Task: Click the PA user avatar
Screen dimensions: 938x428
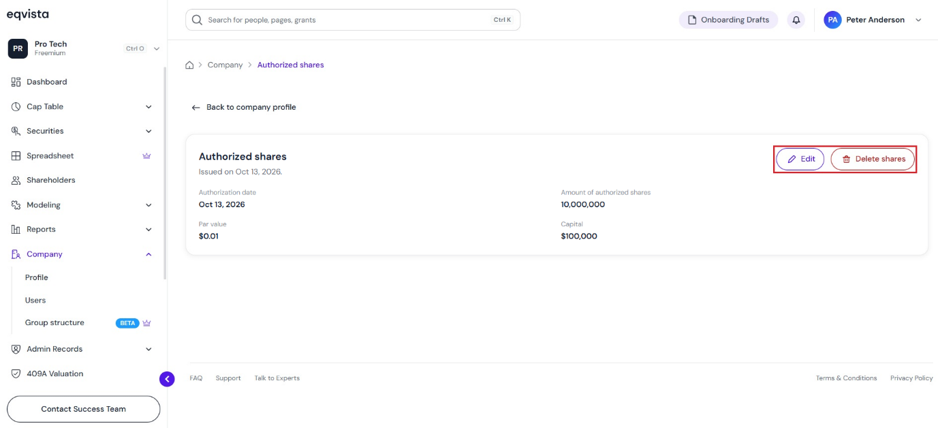Action: (832, 20)
